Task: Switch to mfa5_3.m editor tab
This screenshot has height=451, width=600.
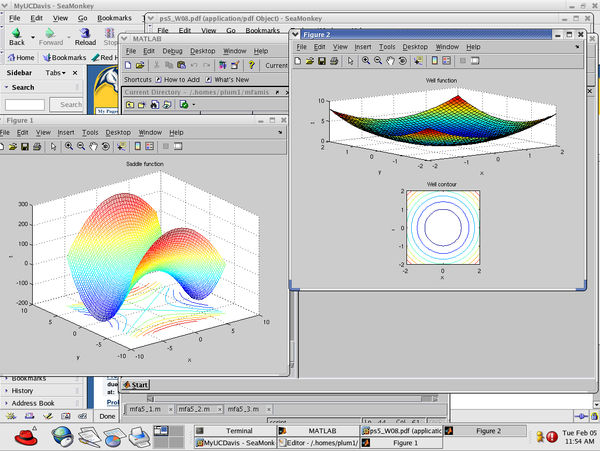Action: (243, 409)
